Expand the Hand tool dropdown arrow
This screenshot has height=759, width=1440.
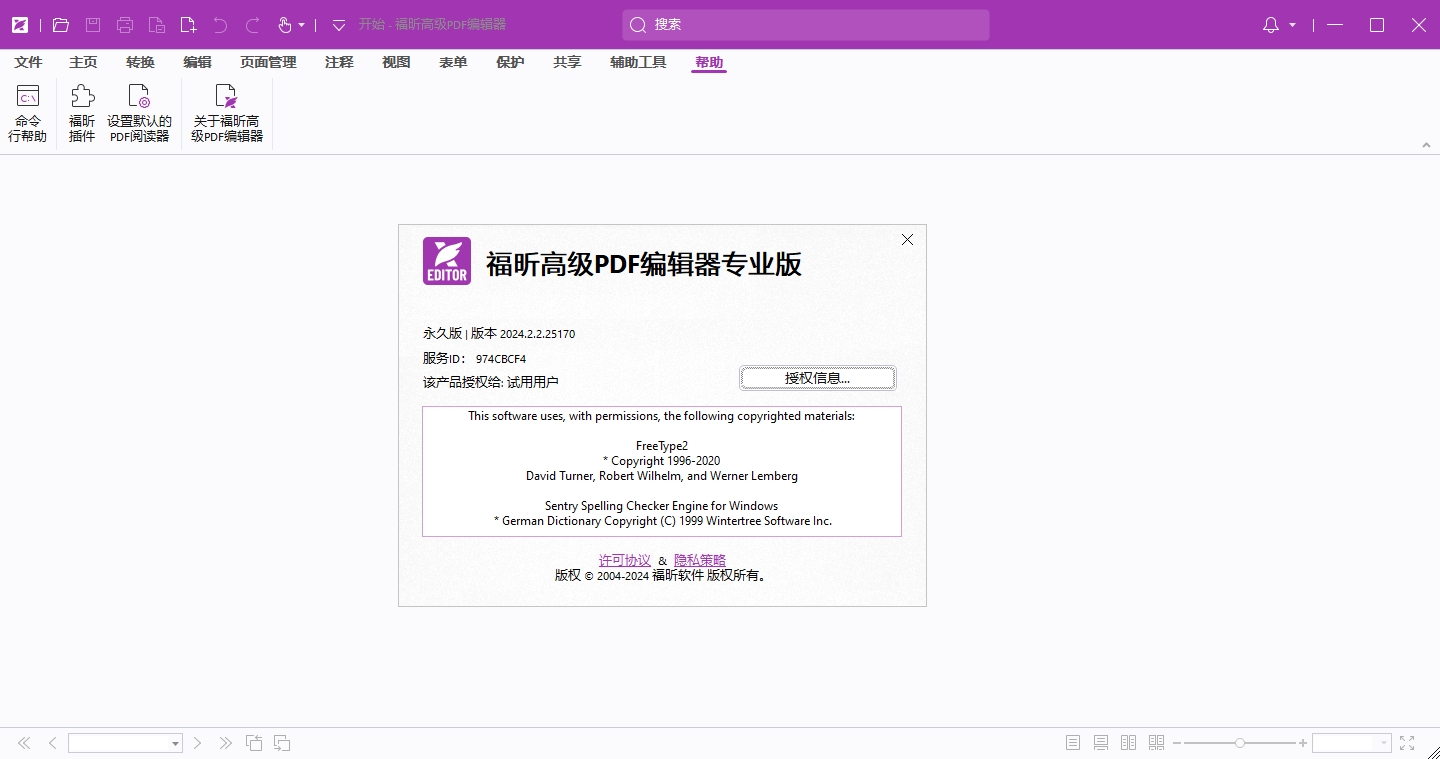click(301, 25)
